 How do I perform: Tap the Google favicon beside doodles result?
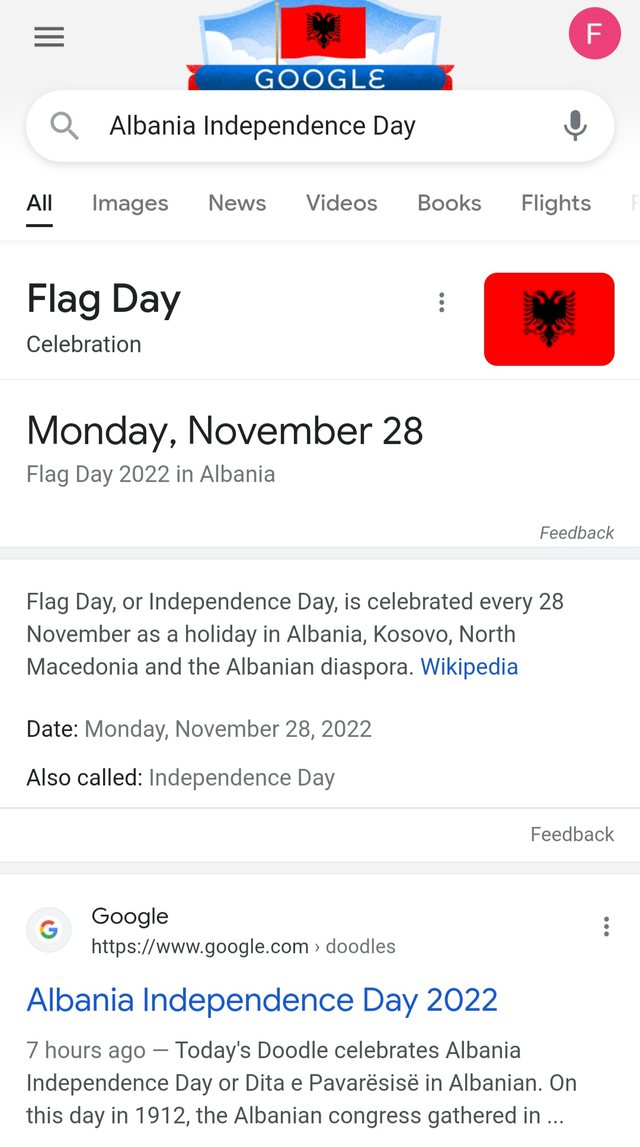click(49, 930)
